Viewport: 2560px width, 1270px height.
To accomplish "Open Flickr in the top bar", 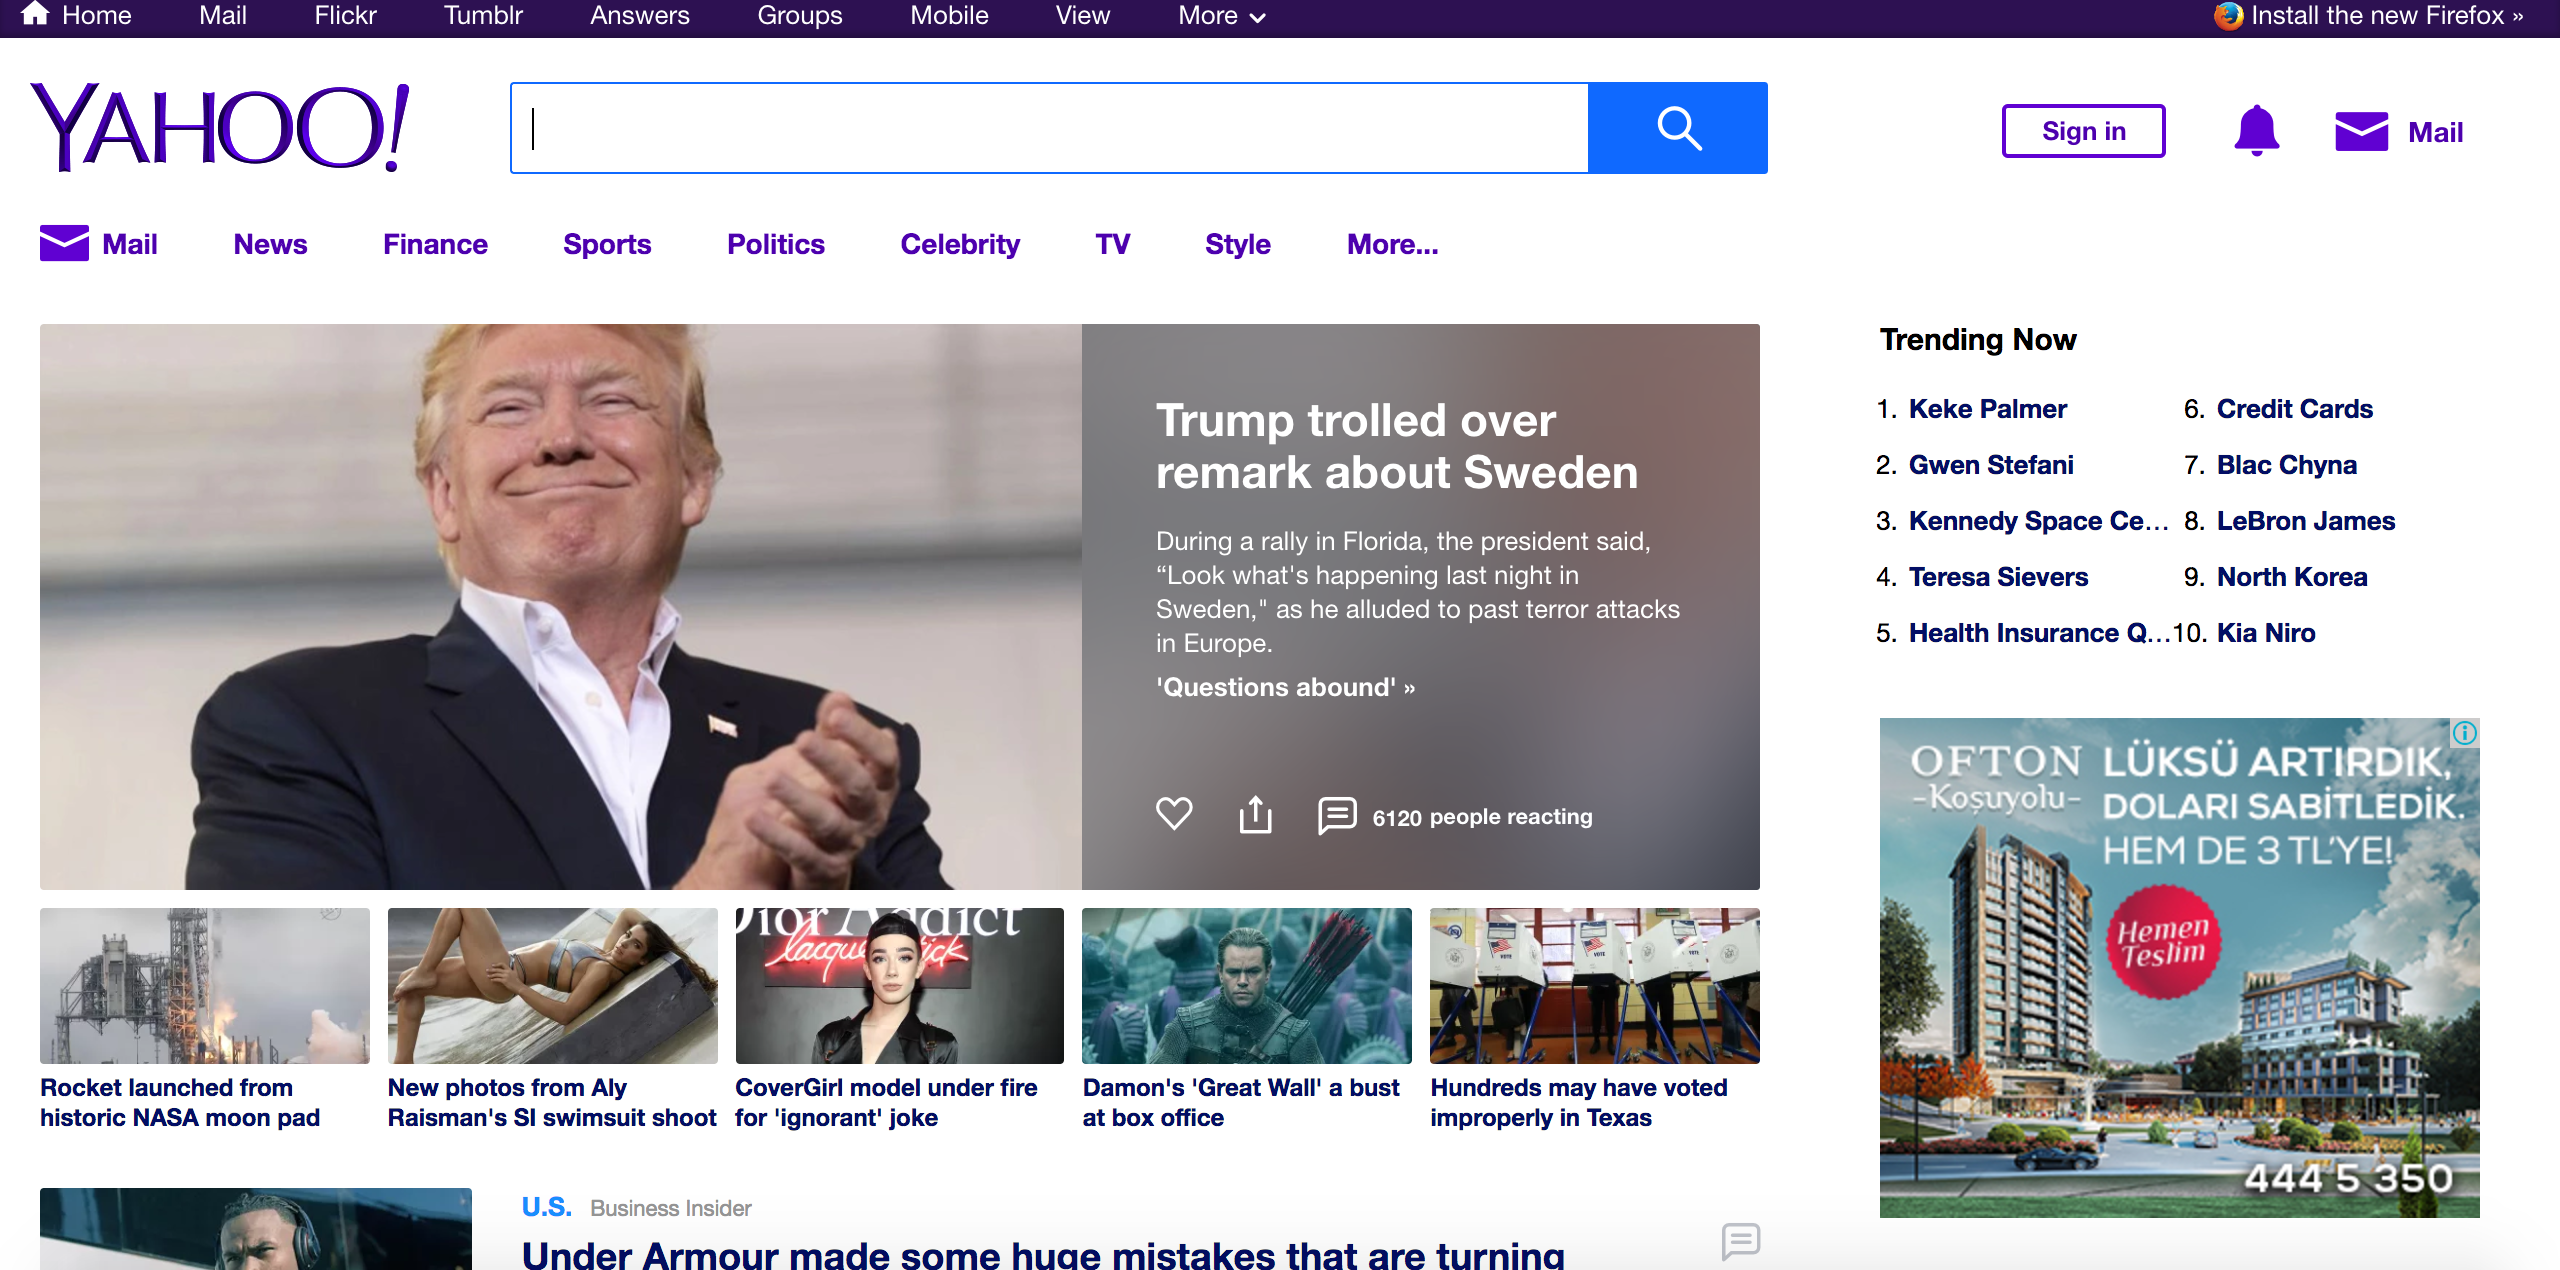I will point(345,15).
